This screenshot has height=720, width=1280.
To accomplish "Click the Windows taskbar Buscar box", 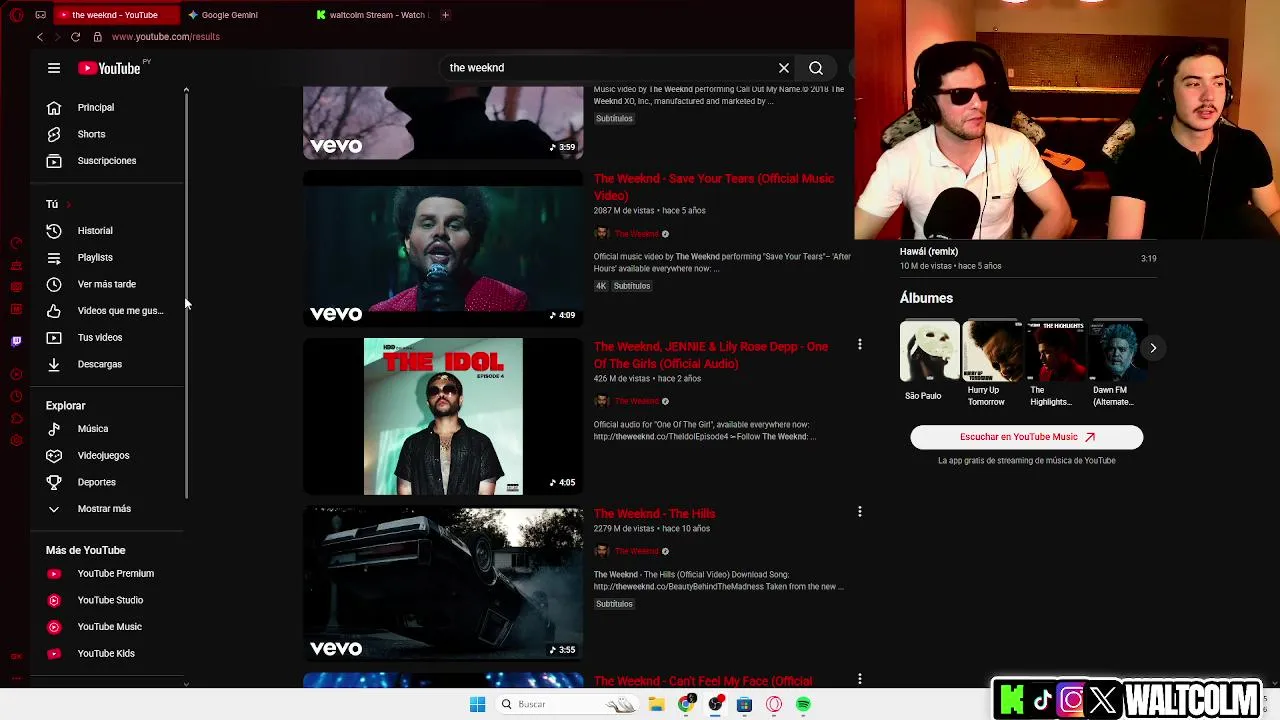I will [566, 704].
